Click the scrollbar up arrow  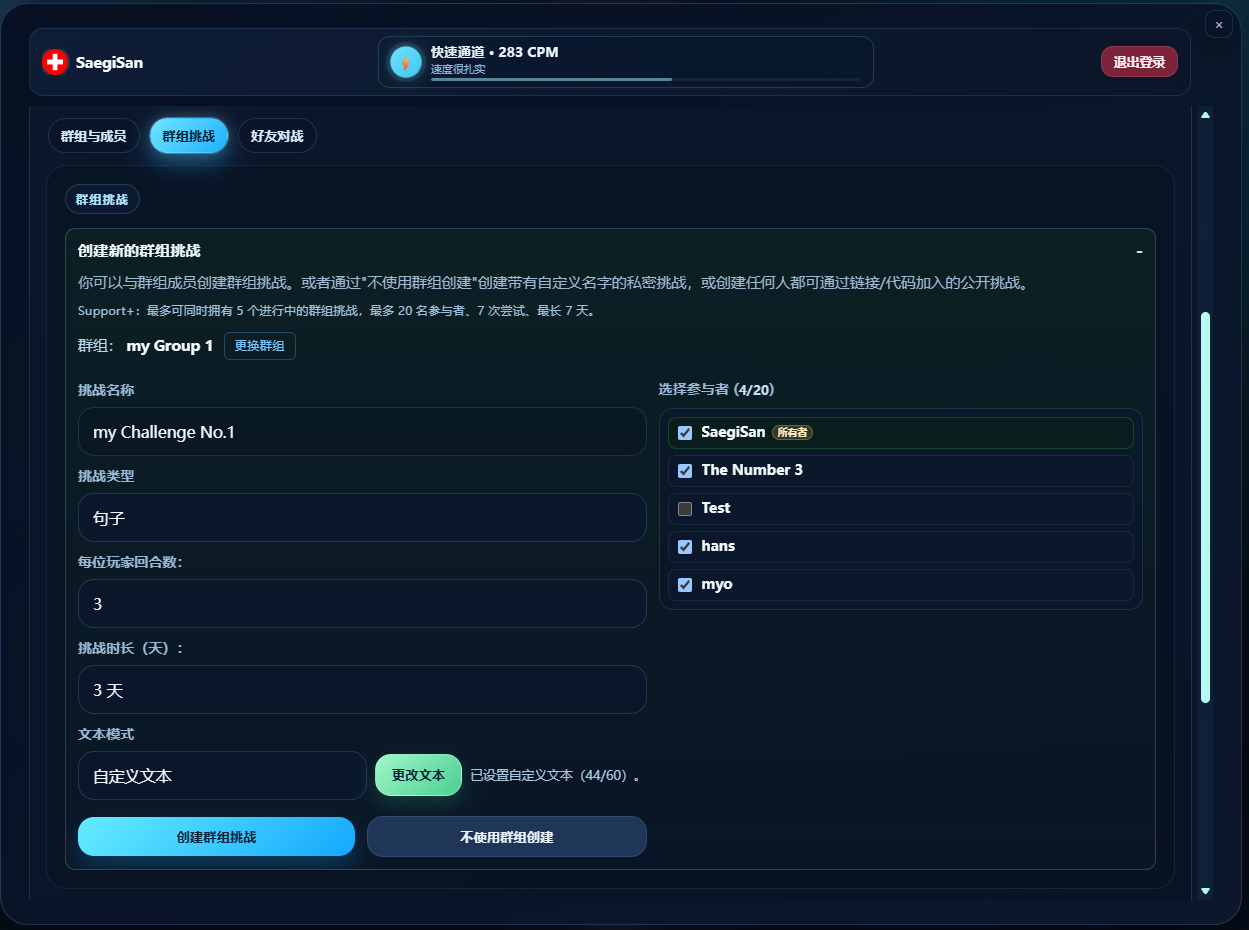point(1205,115)
